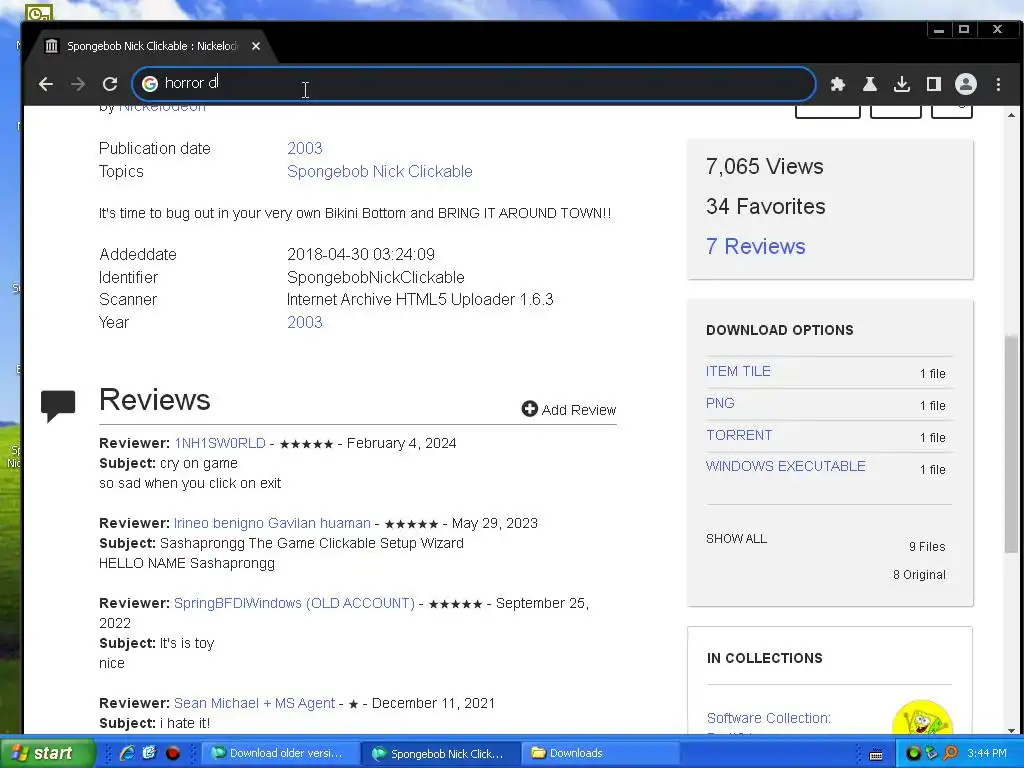Click the page vertical scrollbar thumb
The height and width of the screenshot is (768, 1024).
click(x=1011, y=444)
